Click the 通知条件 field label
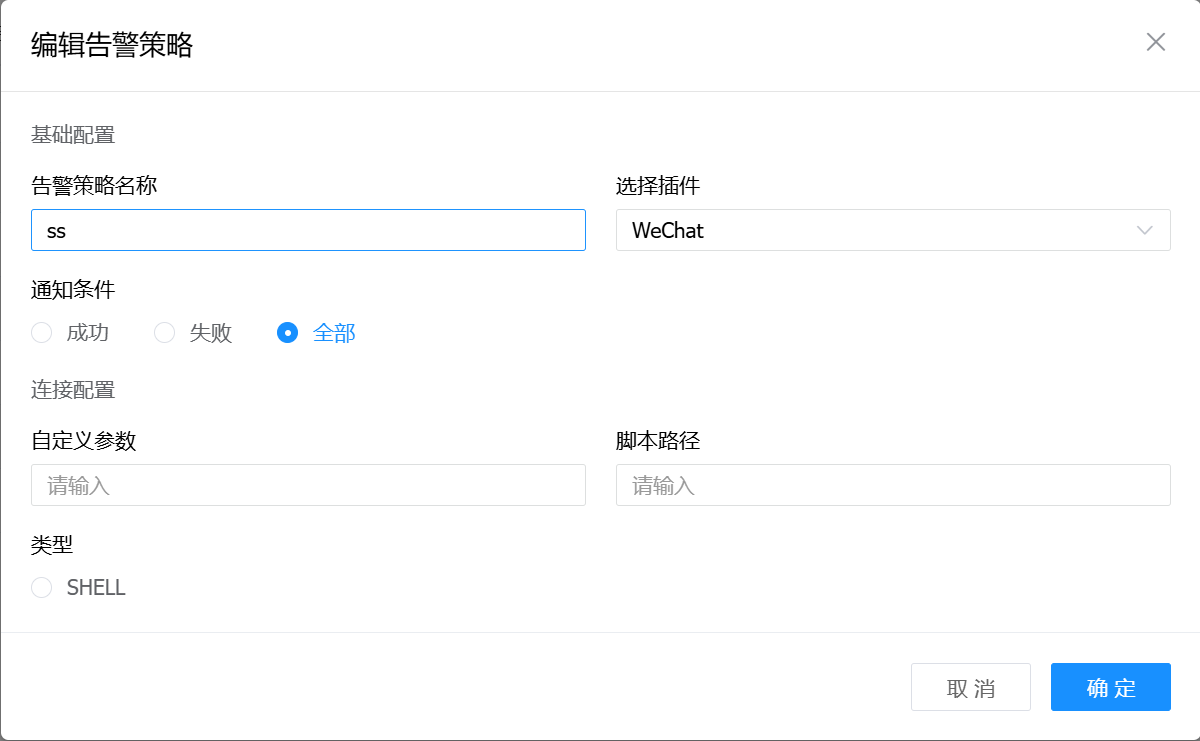 73,290
